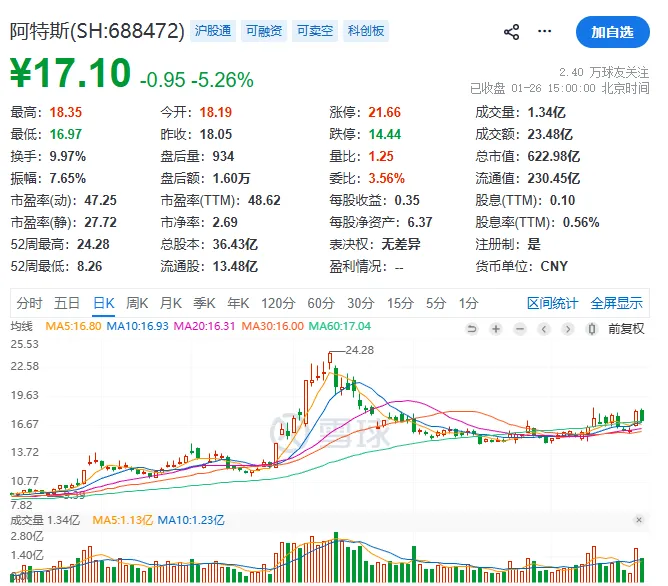Click the candlestick style icon
Viewport: 668px width, 586px height.
click(592, 329)
